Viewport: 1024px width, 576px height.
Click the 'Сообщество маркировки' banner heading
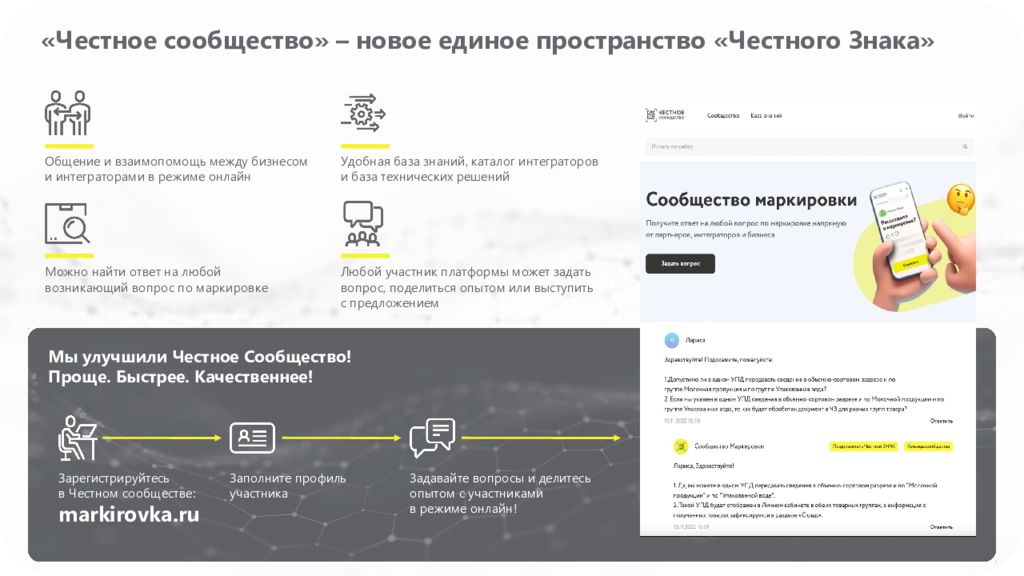coord(751,200)
